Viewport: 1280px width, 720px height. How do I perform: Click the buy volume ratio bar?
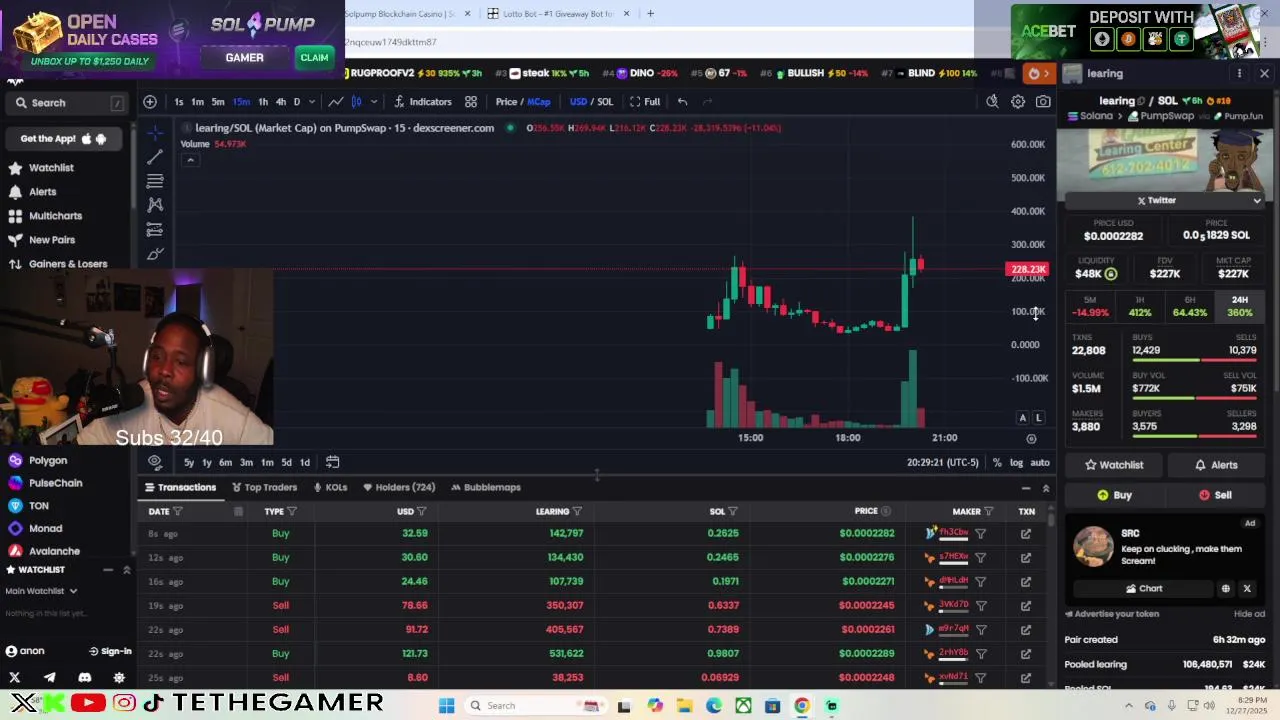coord(1194,398)
